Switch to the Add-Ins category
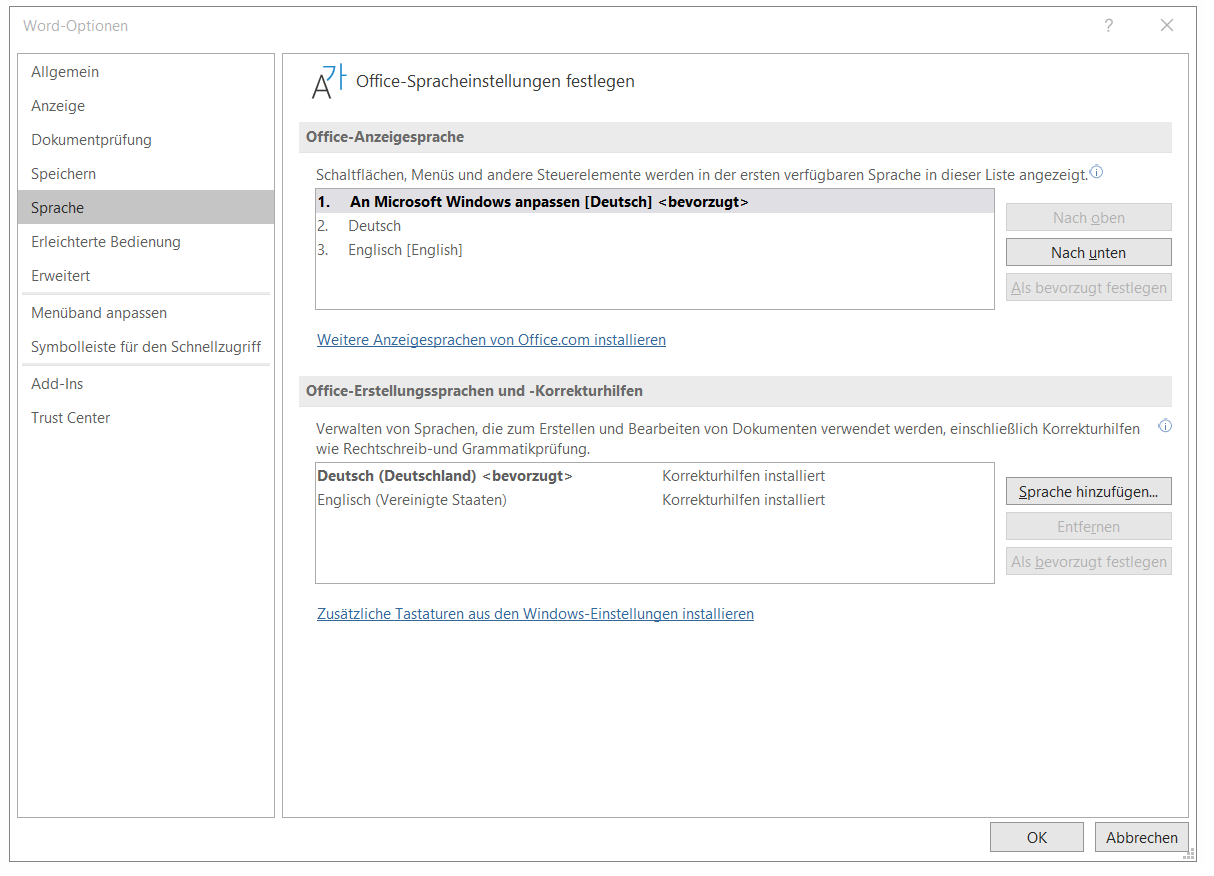Image resolution: width=1214 pixels, height=876 pixels. 146,384
